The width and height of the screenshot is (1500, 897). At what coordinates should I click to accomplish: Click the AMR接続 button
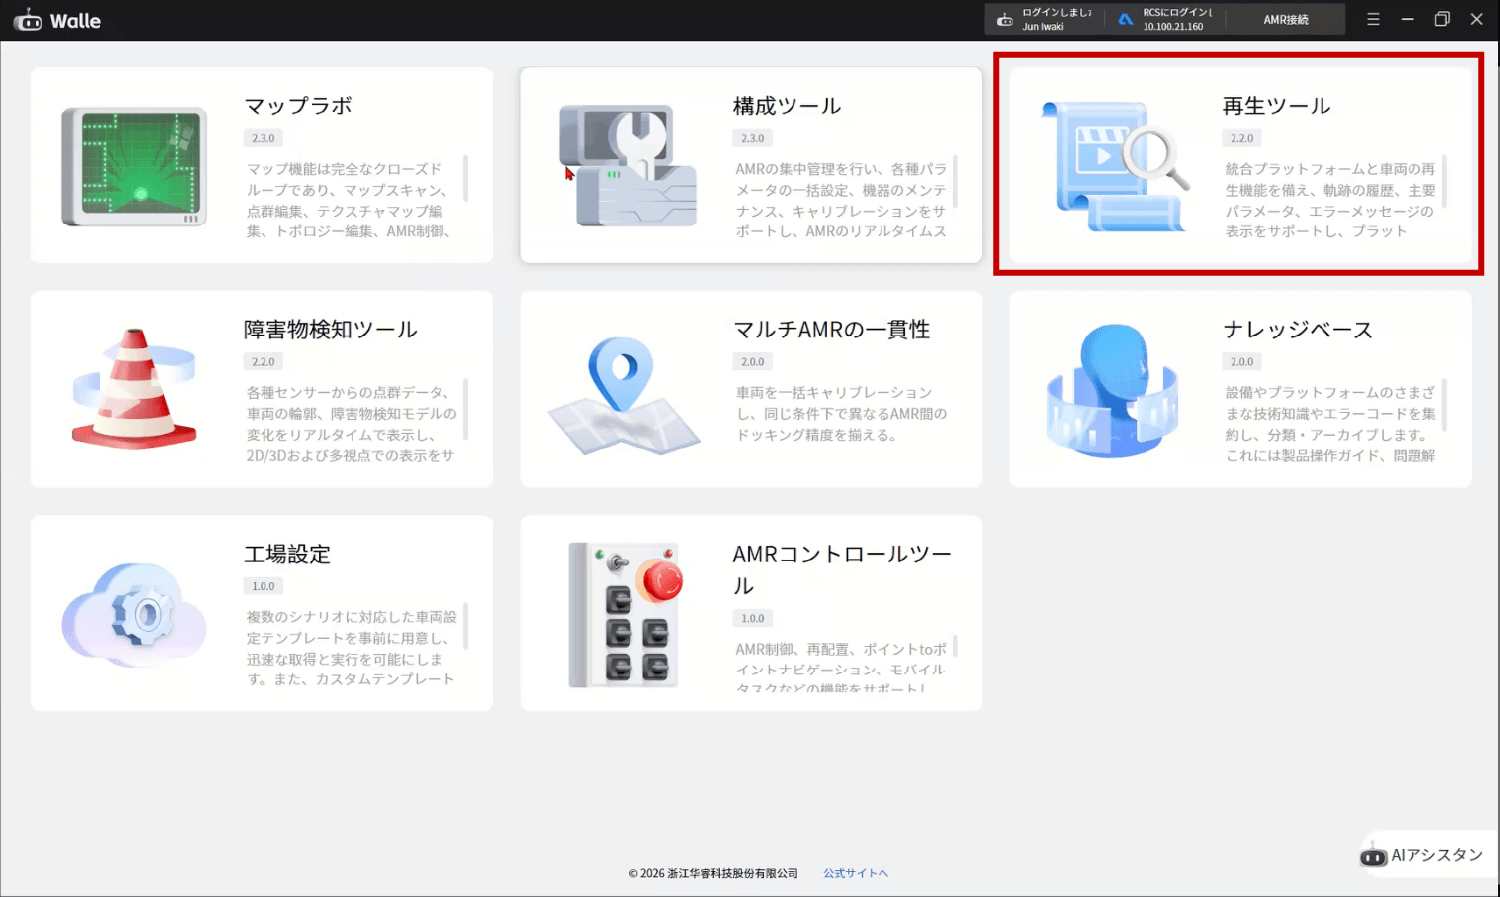click(x=1286, y=20)
